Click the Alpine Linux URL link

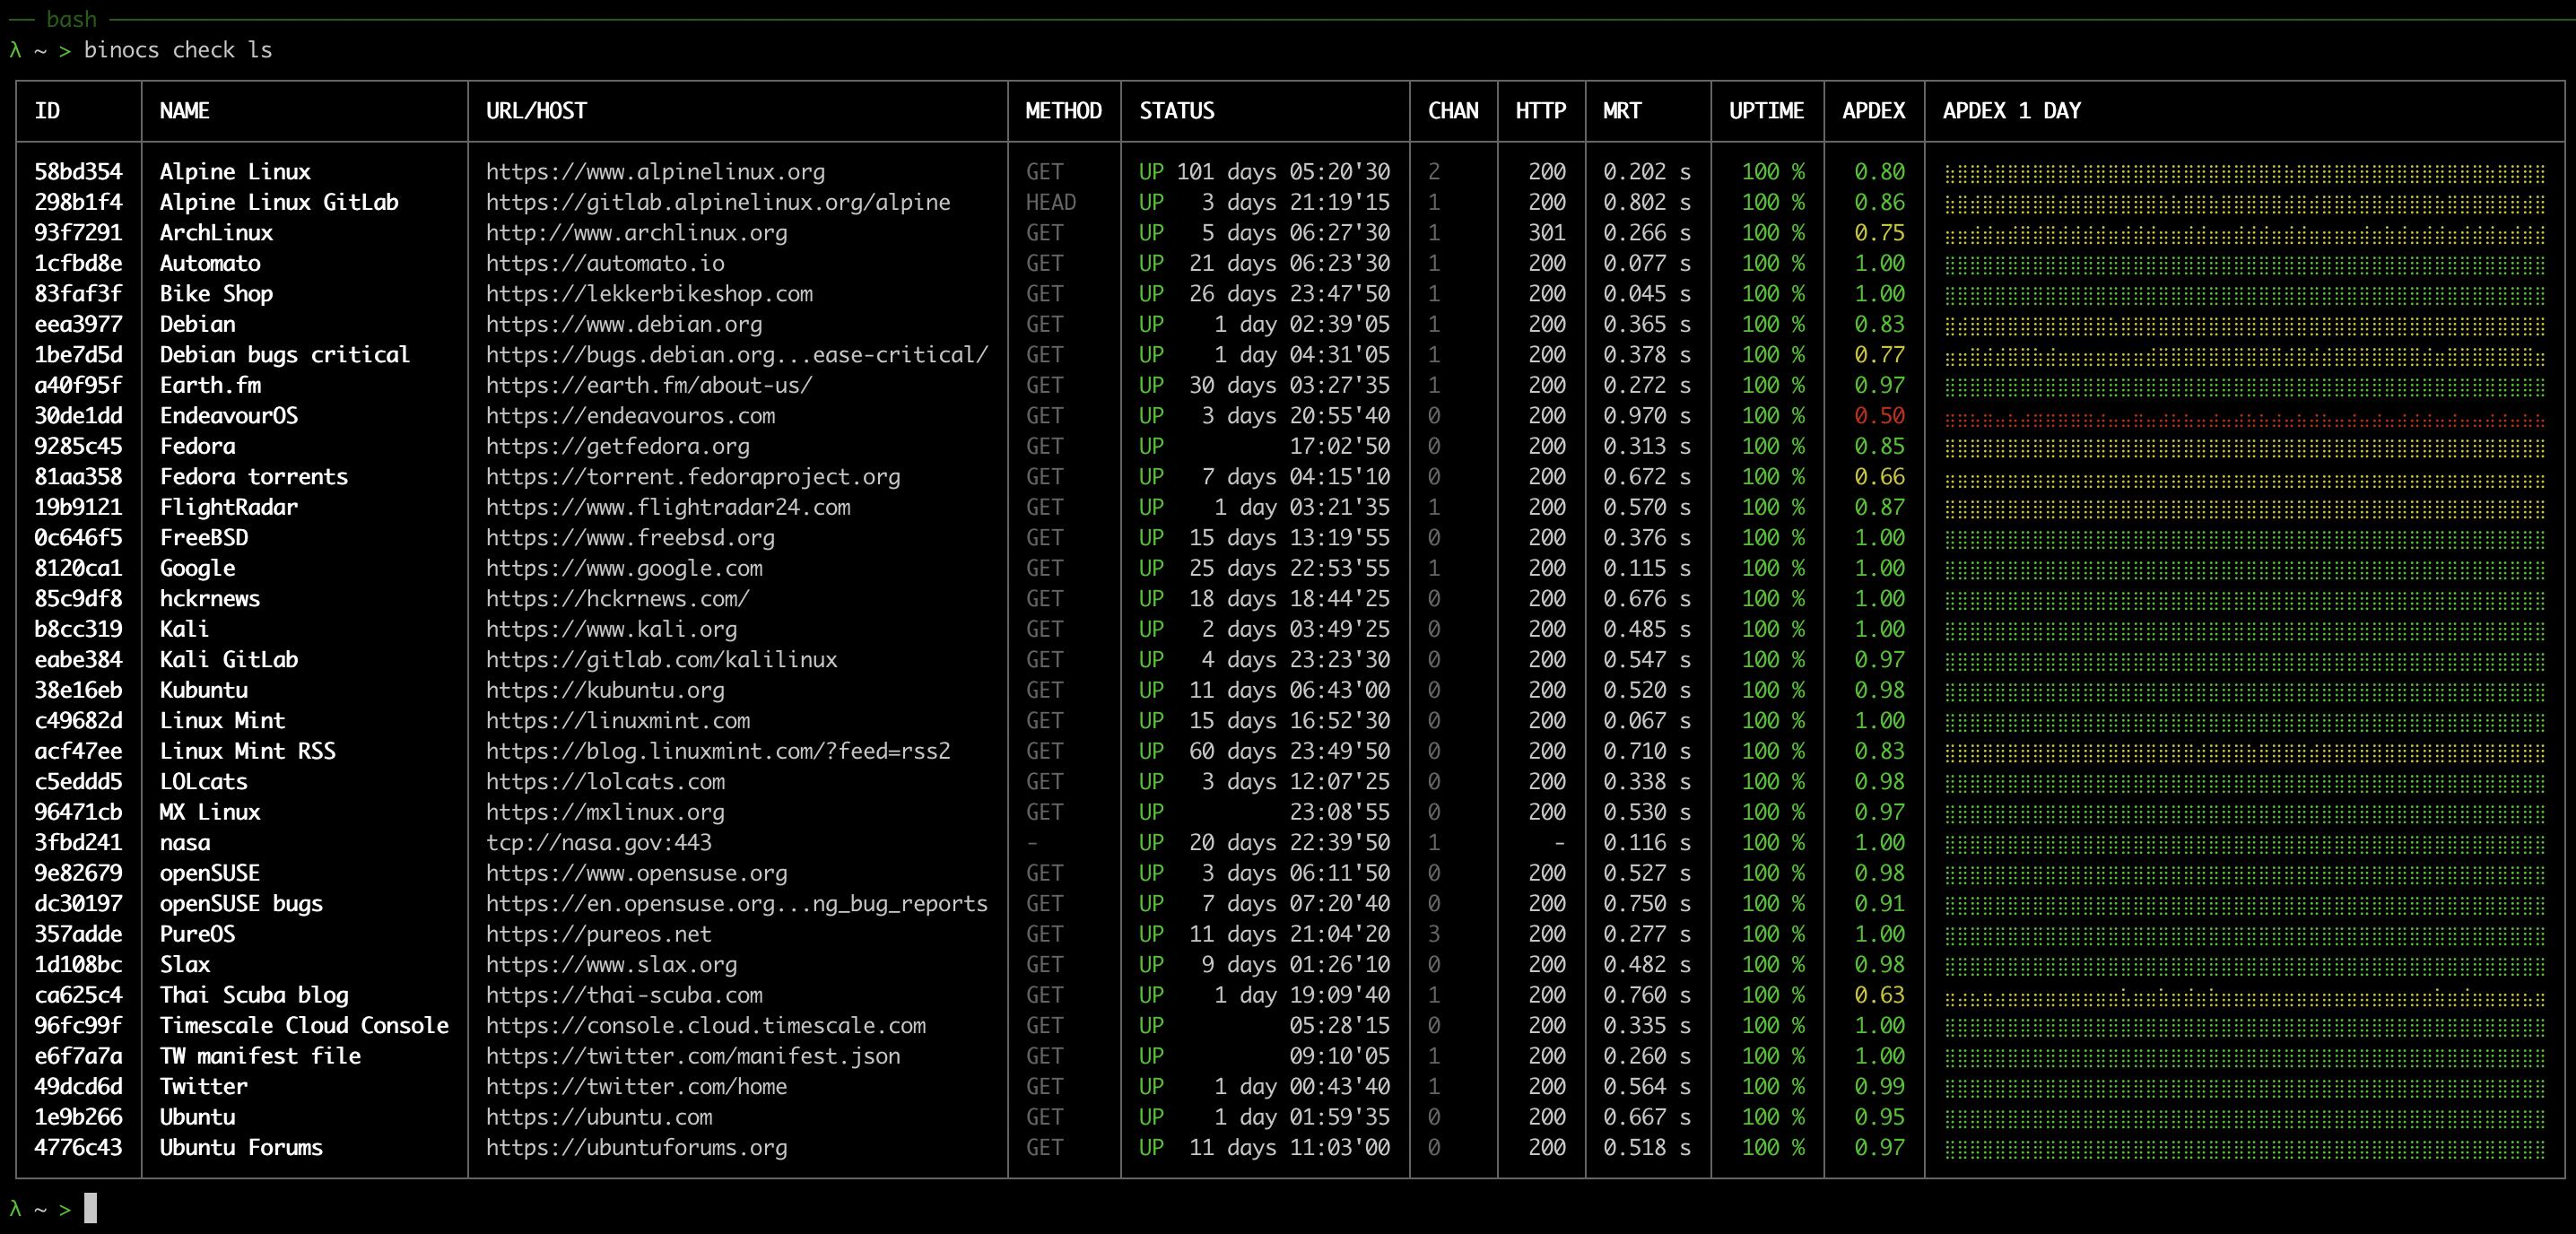point(655,172)
